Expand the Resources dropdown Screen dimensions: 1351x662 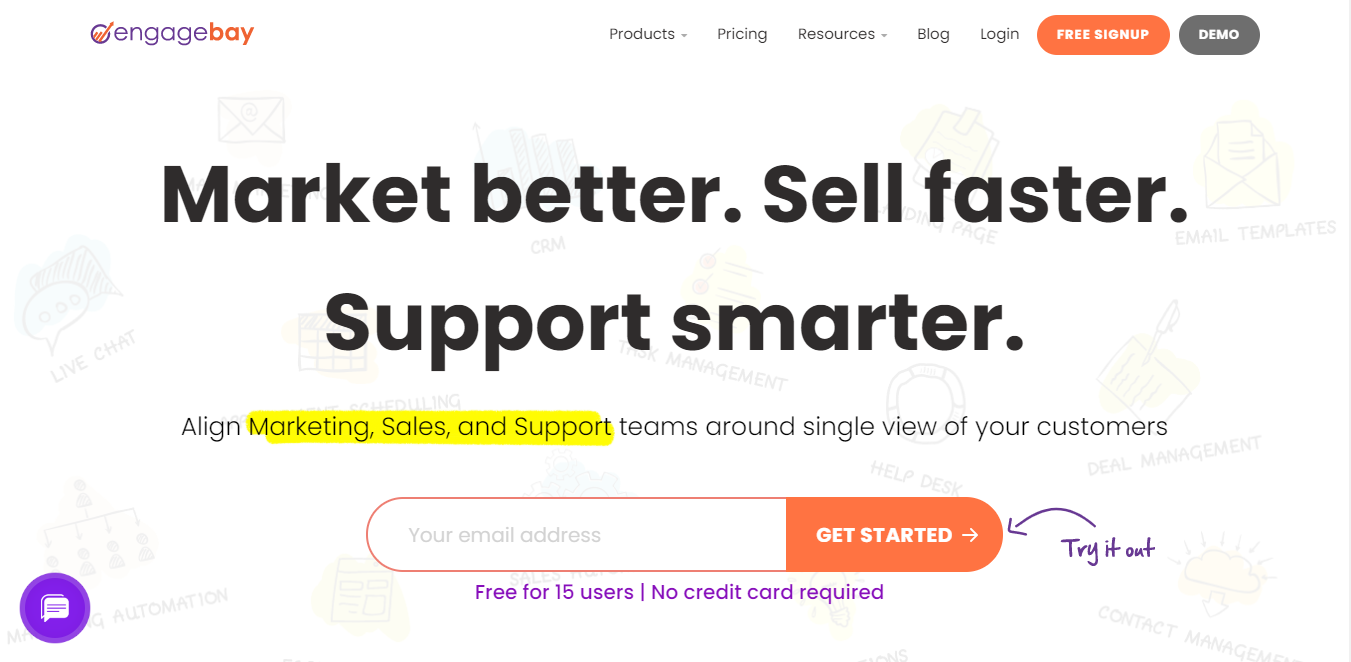pos(841,33)
